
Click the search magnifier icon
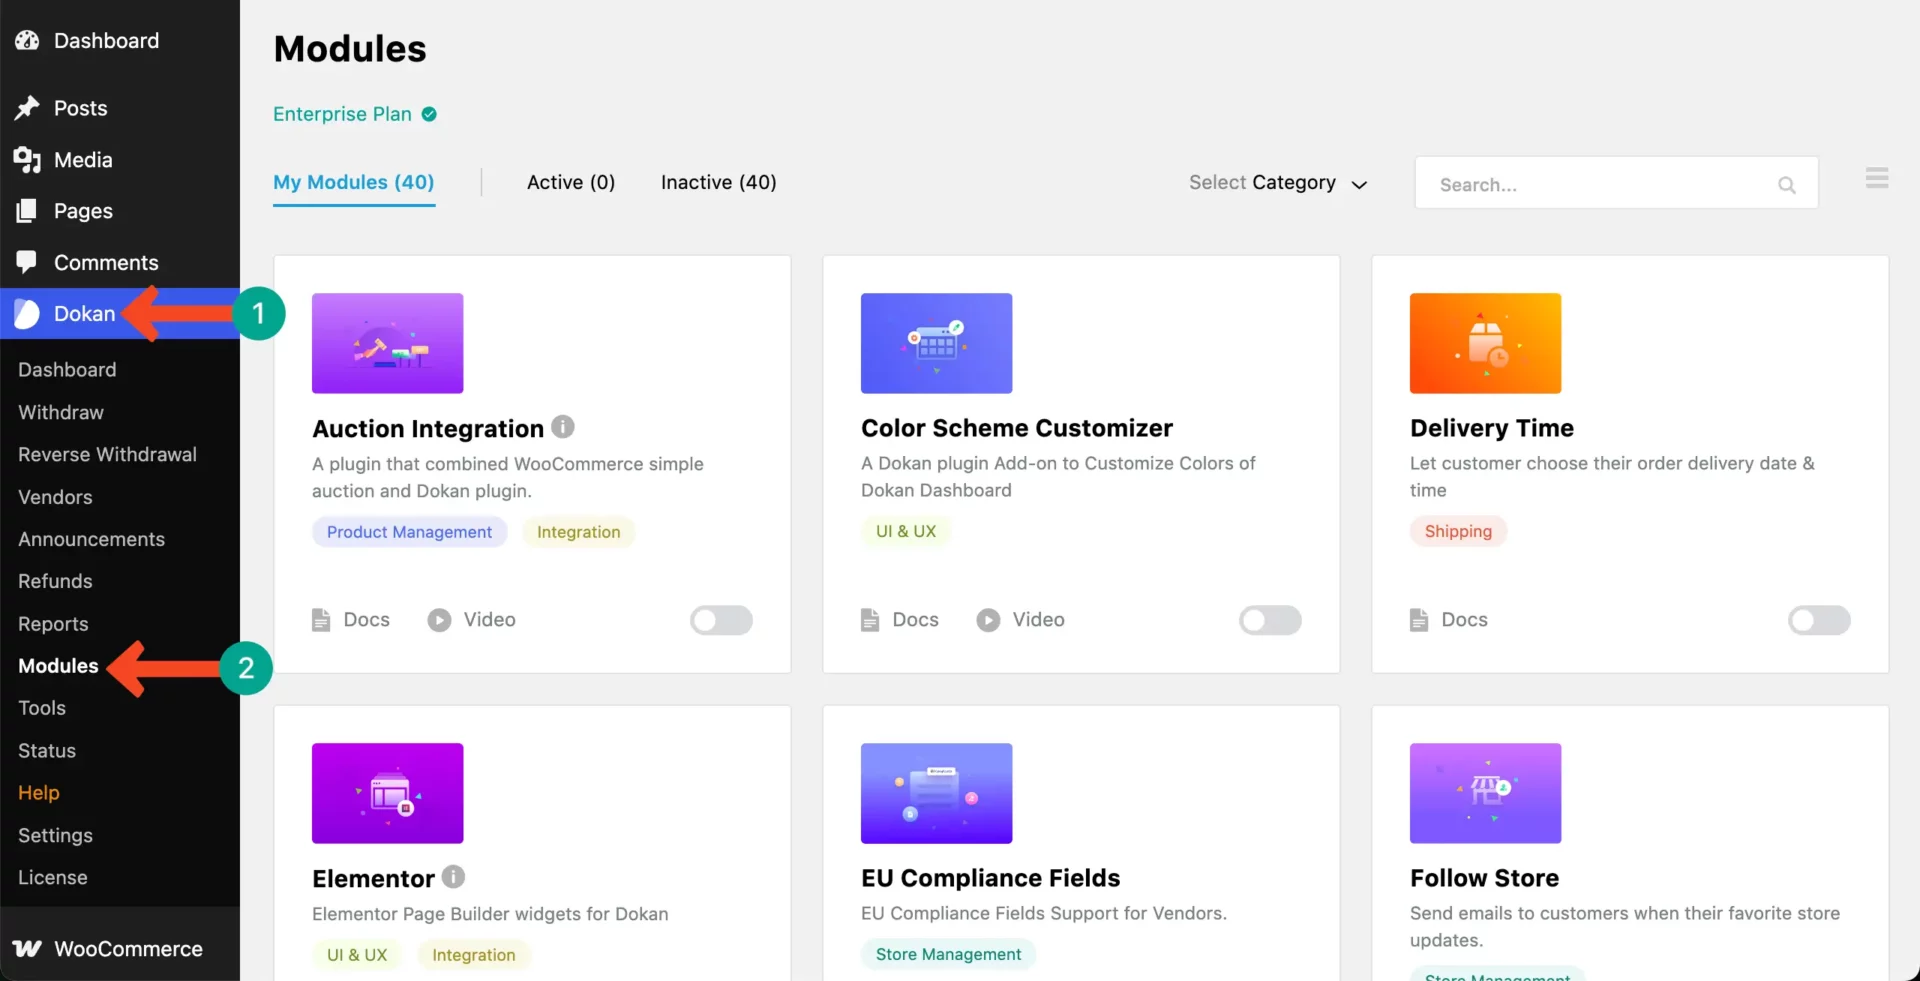tap(1787, 185)
